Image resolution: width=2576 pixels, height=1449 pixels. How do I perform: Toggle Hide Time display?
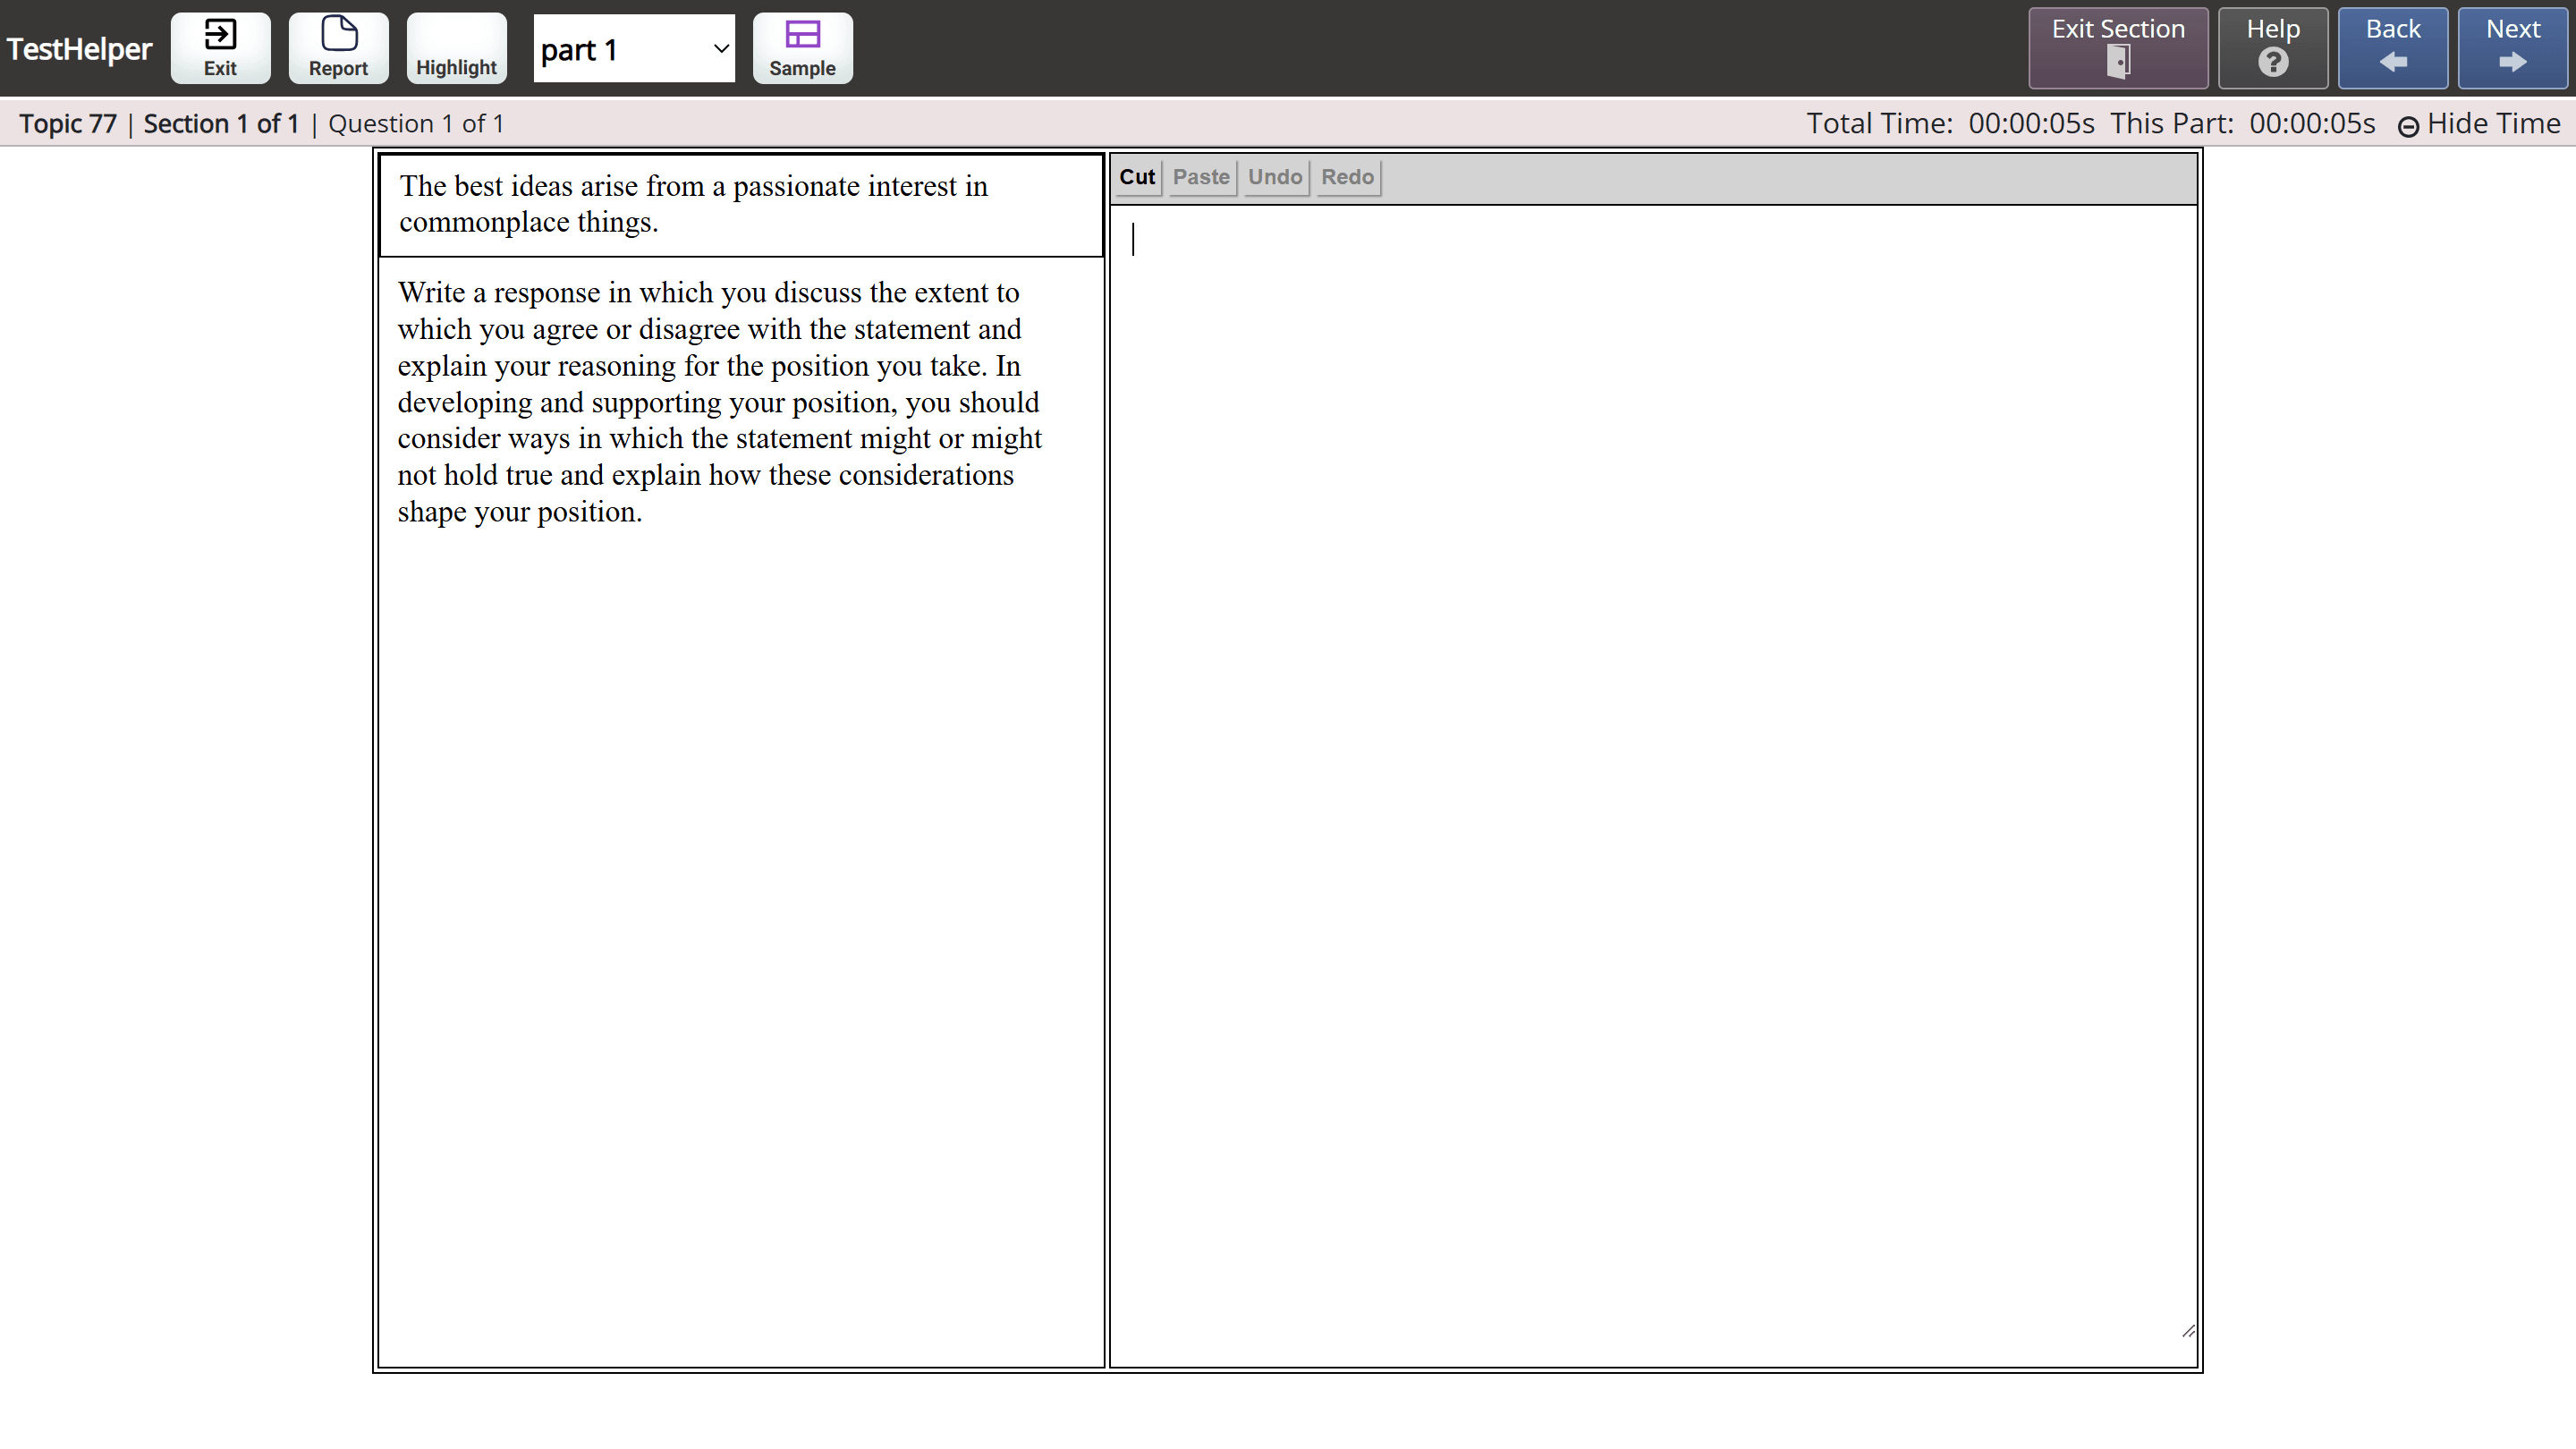click(2479, 124)
